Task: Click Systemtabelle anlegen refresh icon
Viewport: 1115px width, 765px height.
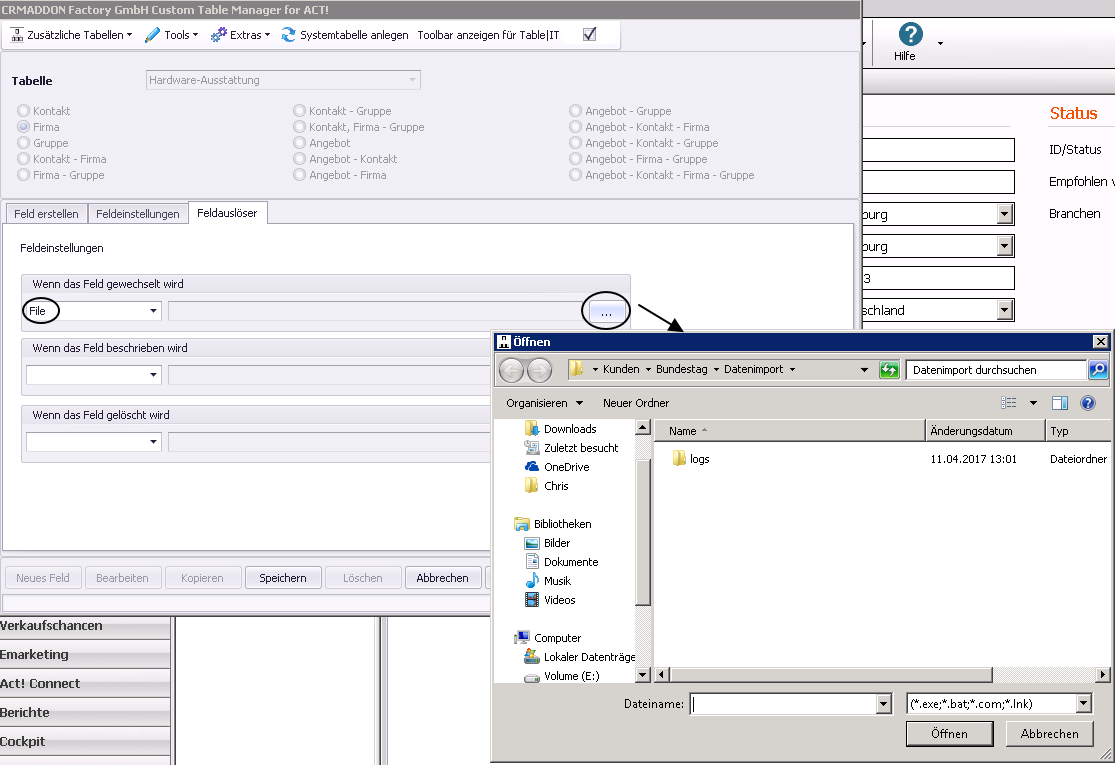Action: point(288,35)
